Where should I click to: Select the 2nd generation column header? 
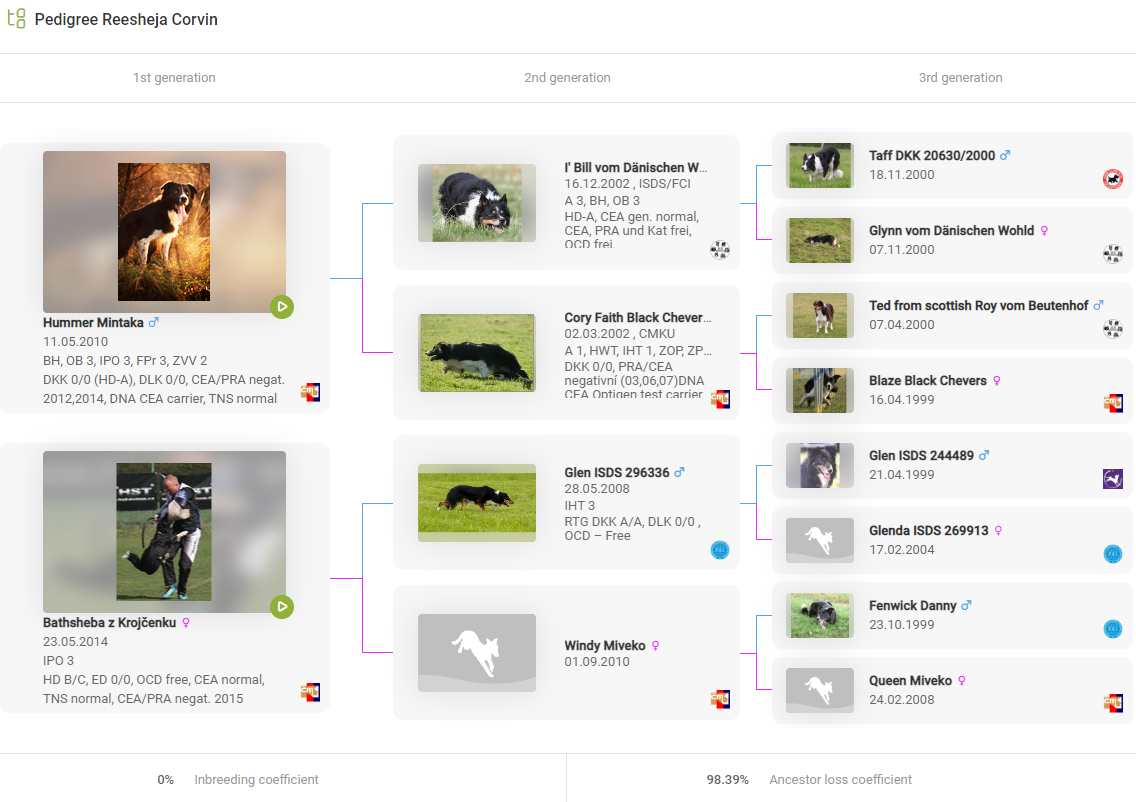[567, 78]
